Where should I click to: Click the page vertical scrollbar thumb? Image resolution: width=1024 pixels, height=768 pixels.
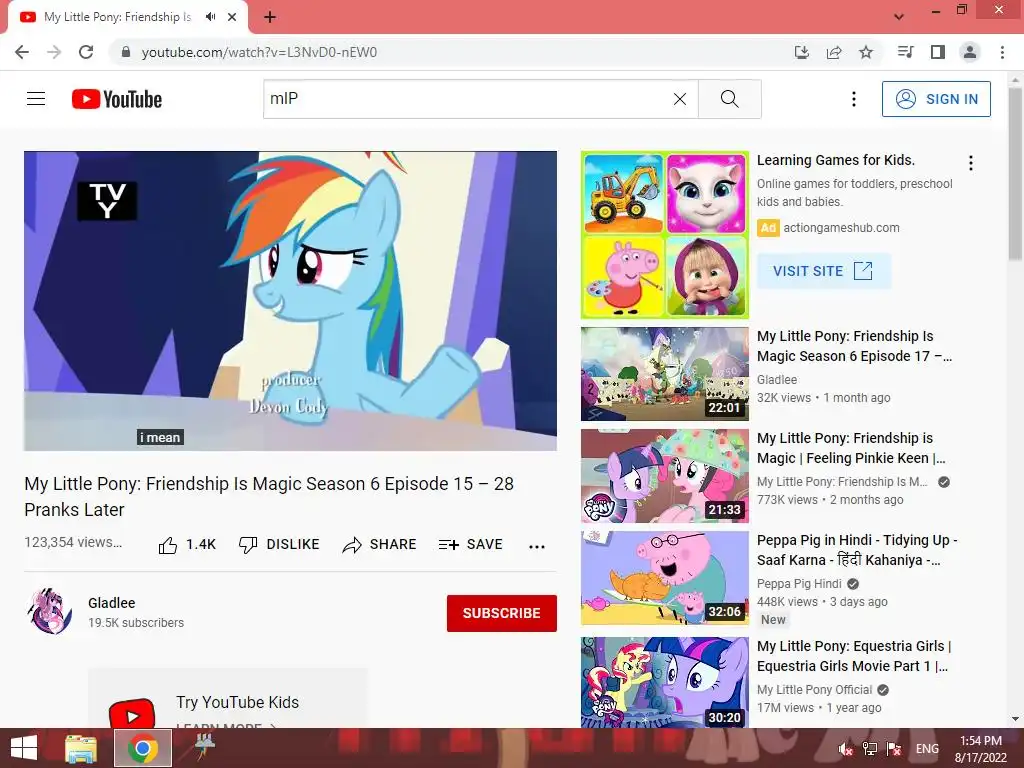(1015, 173)
